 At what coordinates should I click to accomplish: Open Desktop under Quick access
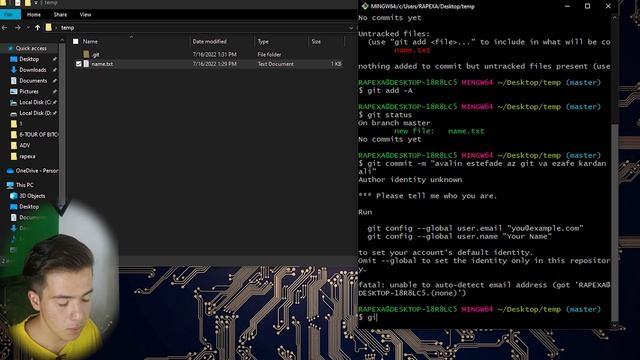coord(29,59)
